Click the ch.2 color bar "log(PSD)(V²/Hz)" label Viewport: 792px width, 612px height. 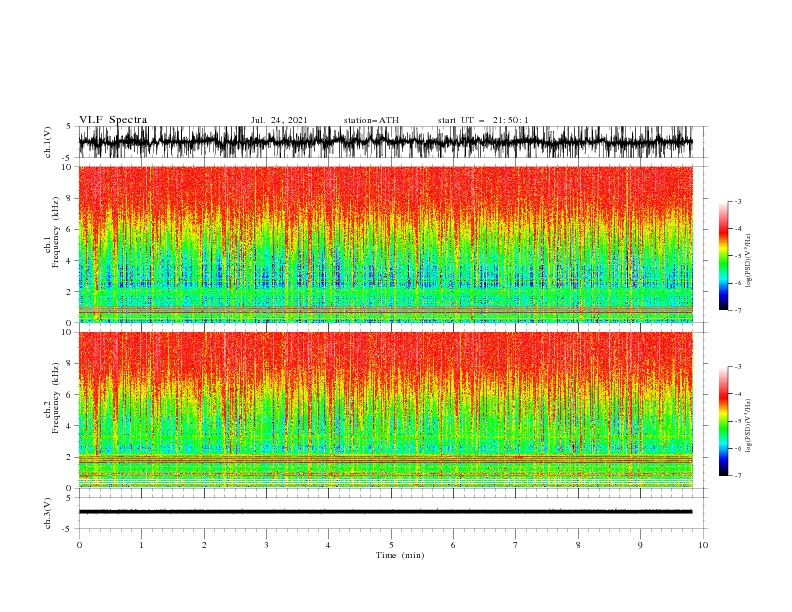(748, 425)
